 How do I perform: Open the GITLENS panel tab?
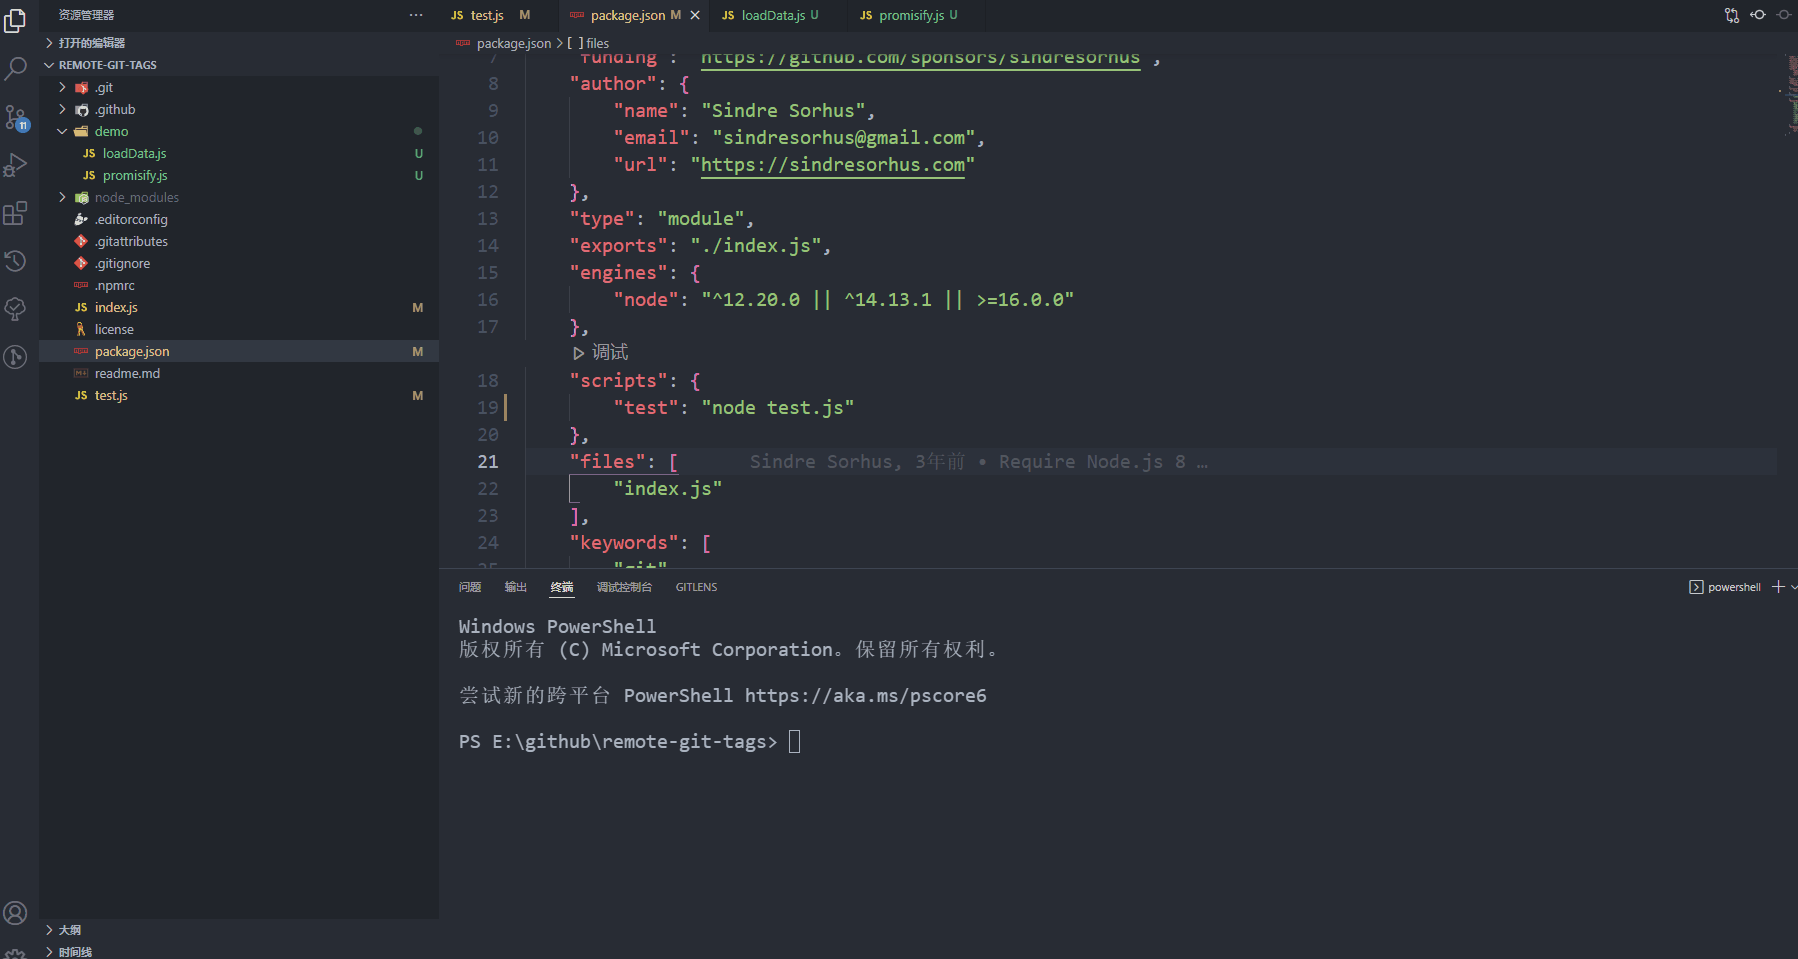click(x=696, y=587)
